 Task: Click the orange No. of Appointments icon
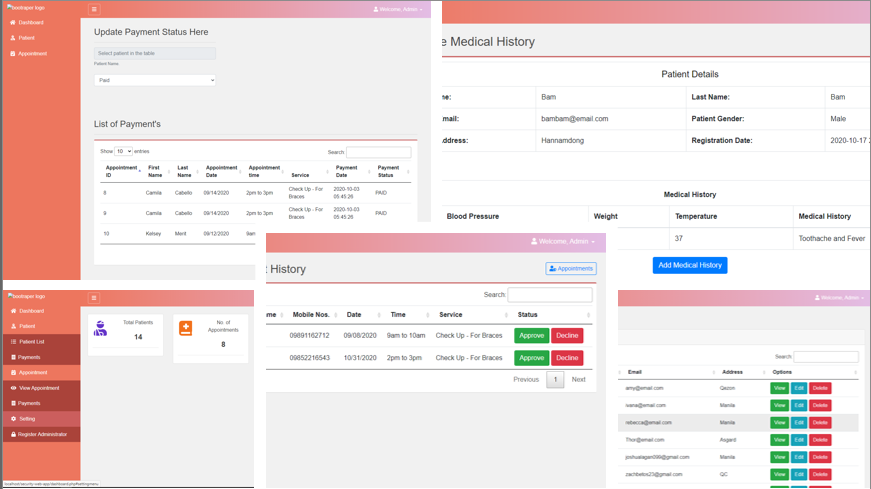(186, 328)
